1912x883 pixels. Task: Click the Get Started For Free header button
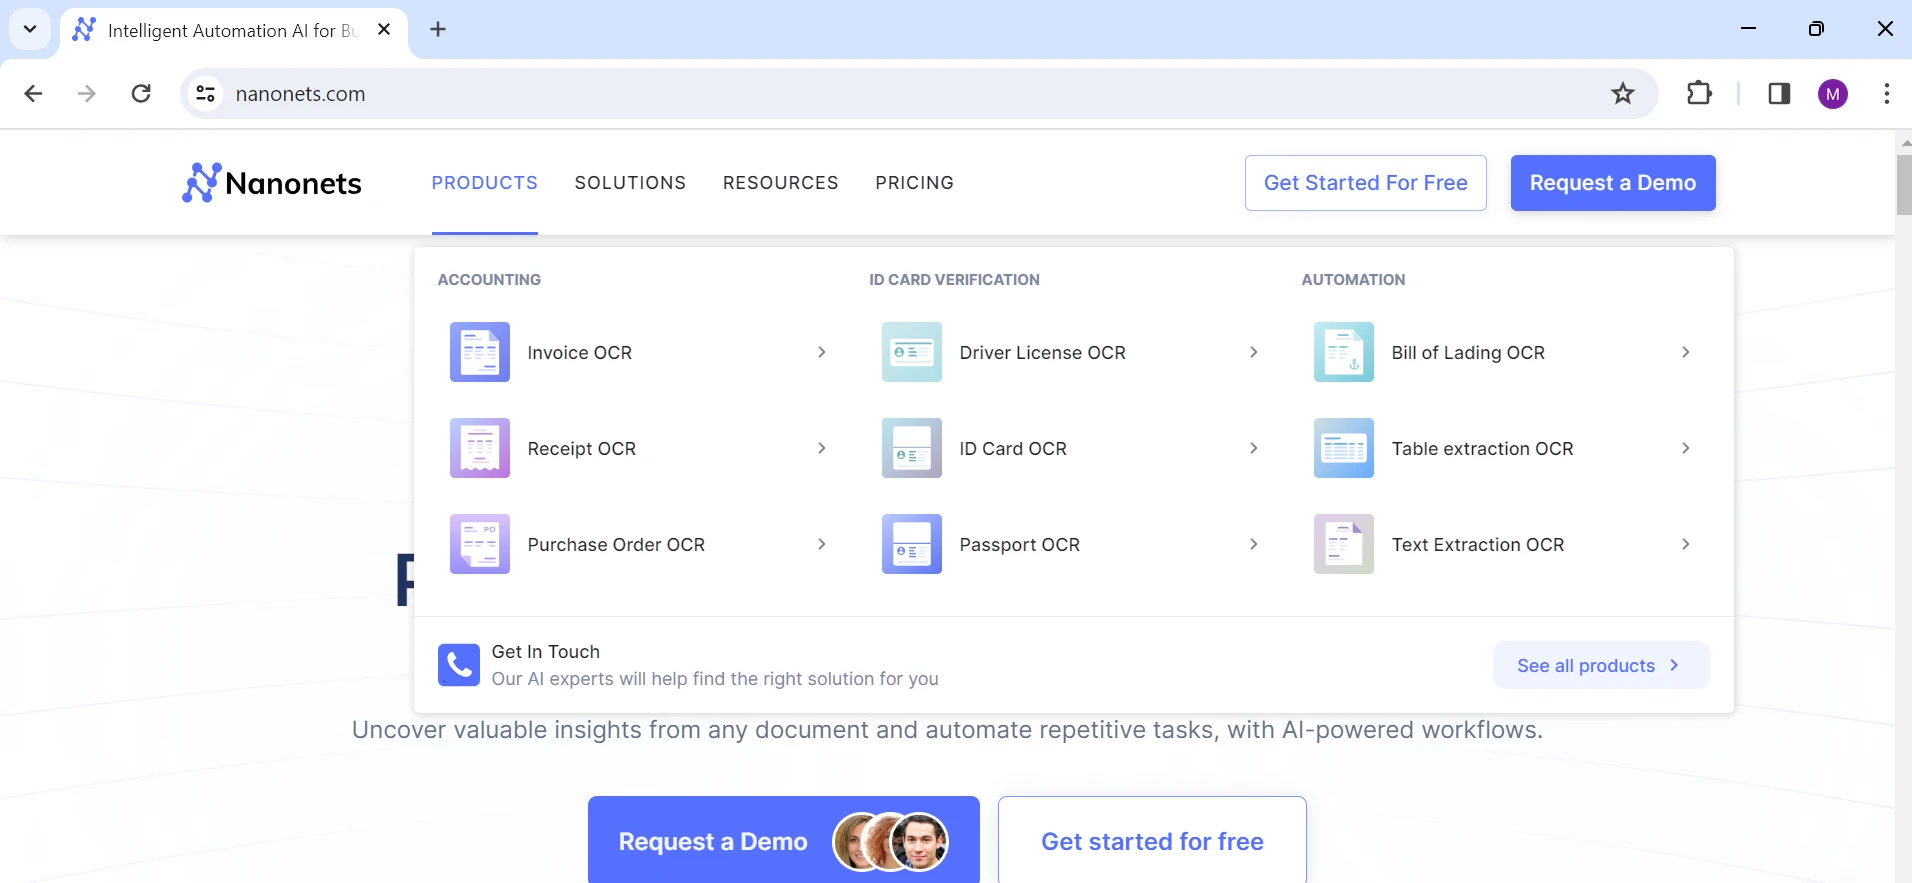pos(1365,183)
